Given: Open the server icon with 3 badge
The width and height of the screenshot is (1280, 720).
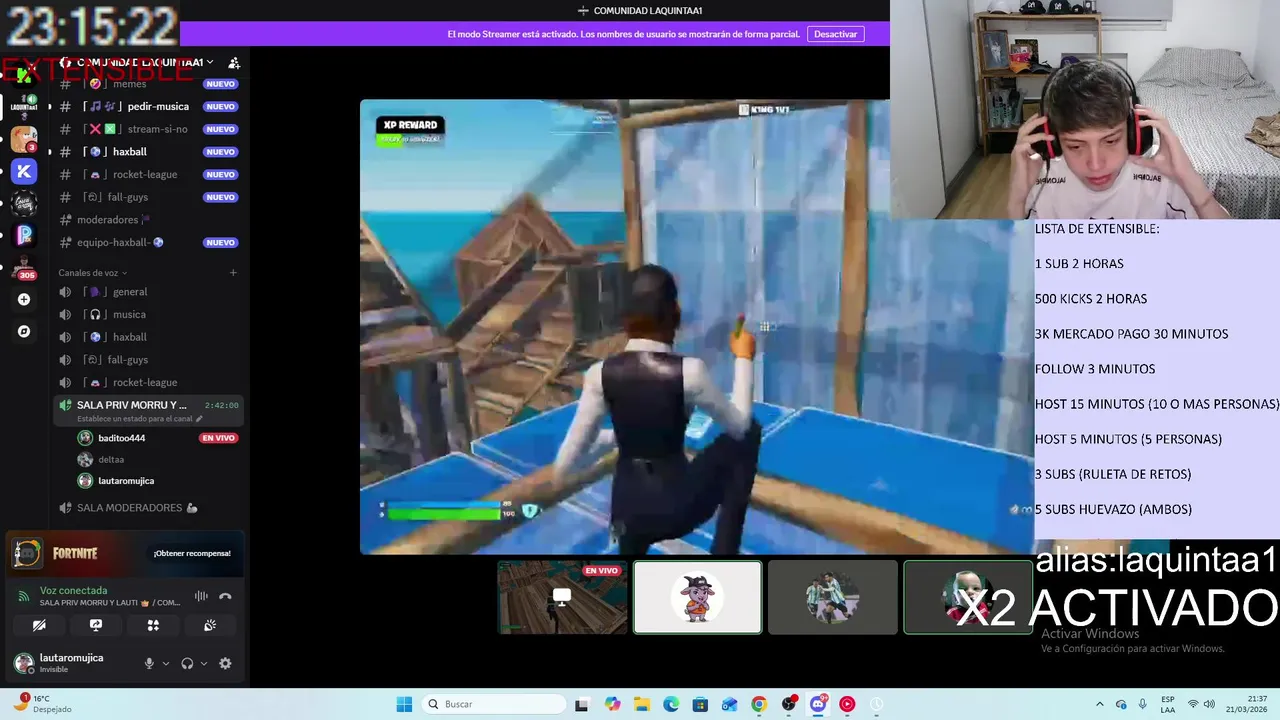Looking at the screenshot, I should (x=24, y=139).
